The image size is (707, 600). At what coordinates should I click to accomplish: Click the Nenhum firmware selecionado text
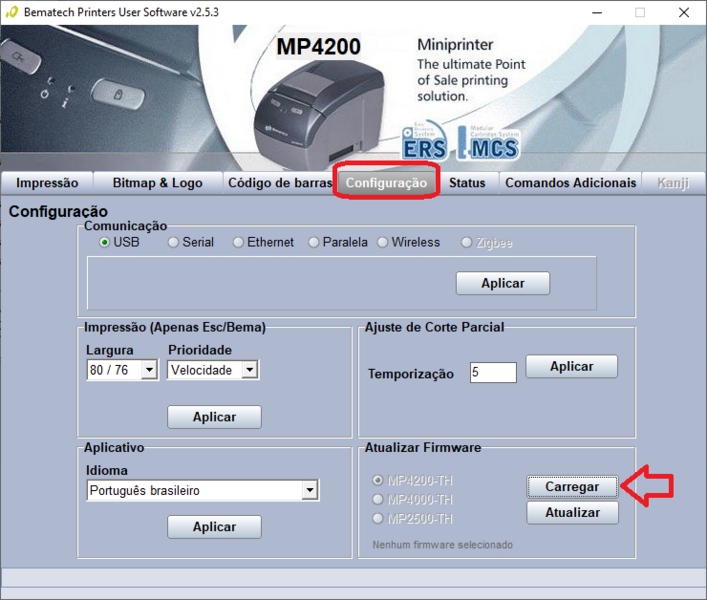tap(442, 545)
